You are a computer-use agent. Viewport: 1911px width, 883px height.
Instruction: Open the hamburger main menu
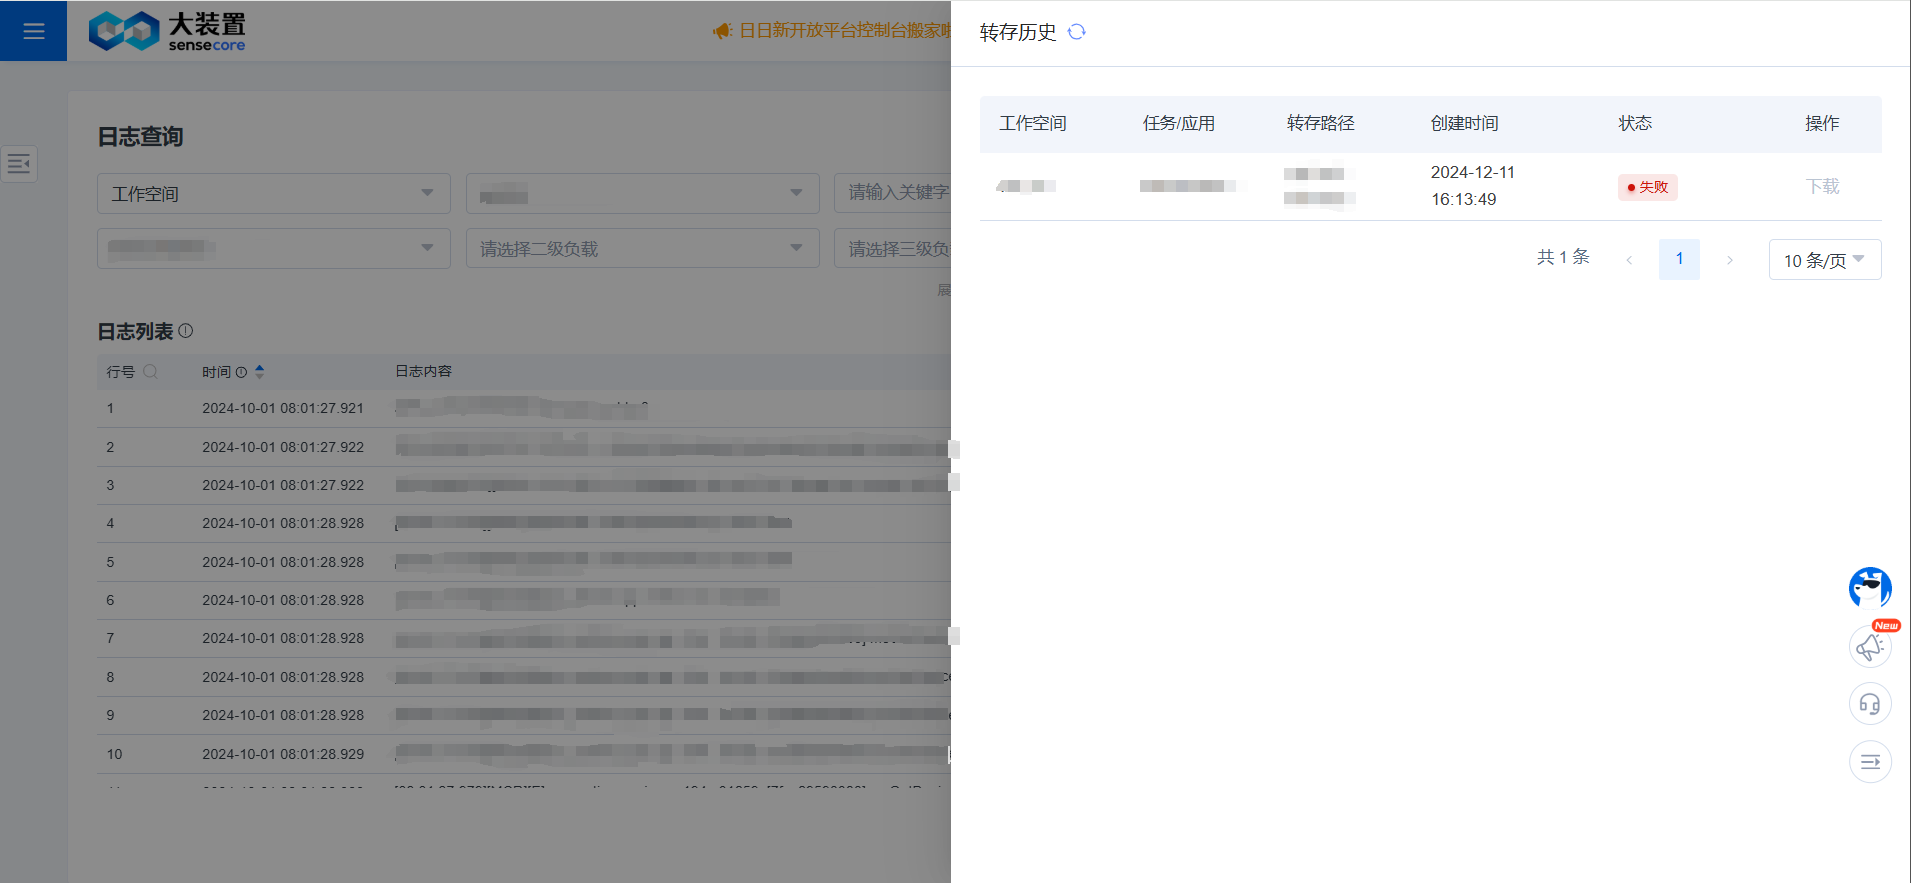click(33, 31)
